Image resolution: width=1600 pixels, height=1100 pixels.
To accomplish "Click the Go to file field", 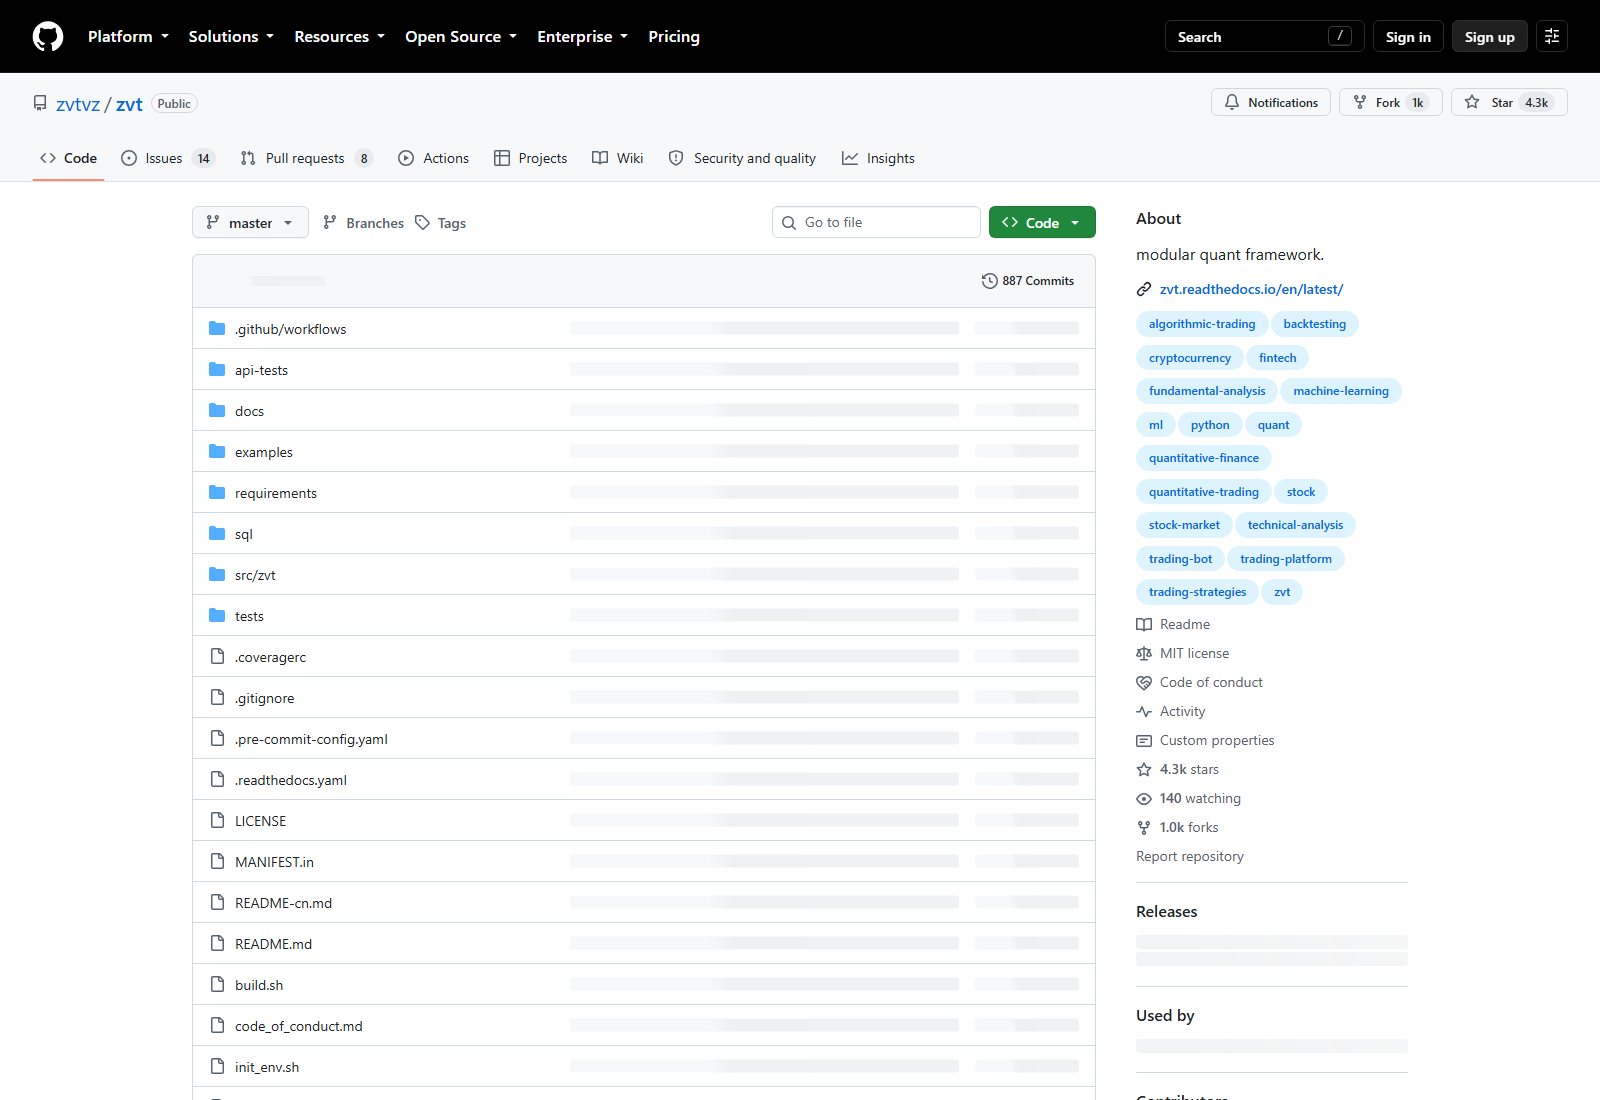I will pos(876,222).
